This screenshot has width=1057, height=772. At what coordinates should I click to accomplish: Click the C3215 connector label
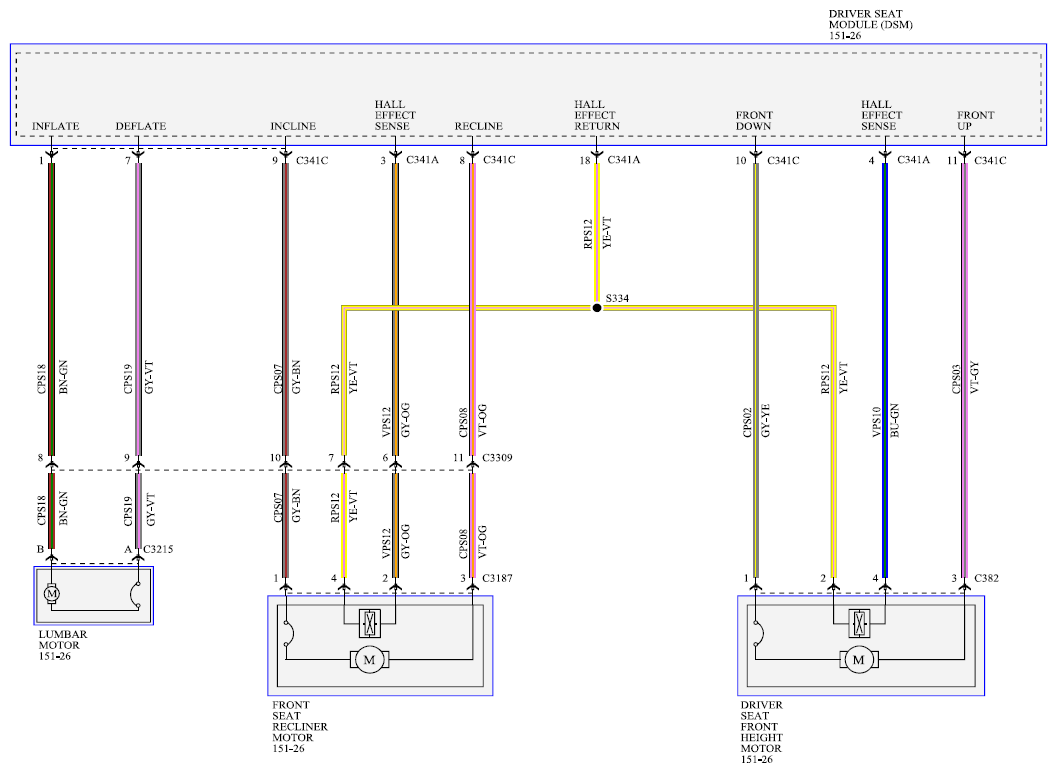pos(158,550)
